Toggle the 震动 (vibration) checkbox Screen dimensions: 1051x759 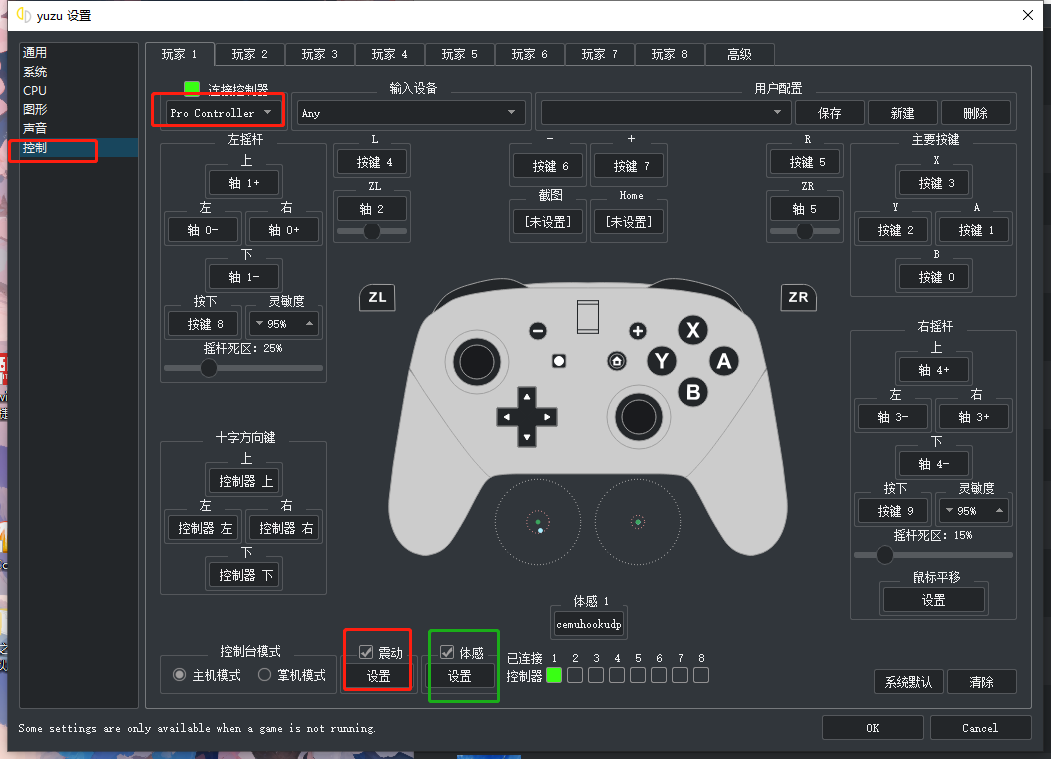(x=366, y=651)
